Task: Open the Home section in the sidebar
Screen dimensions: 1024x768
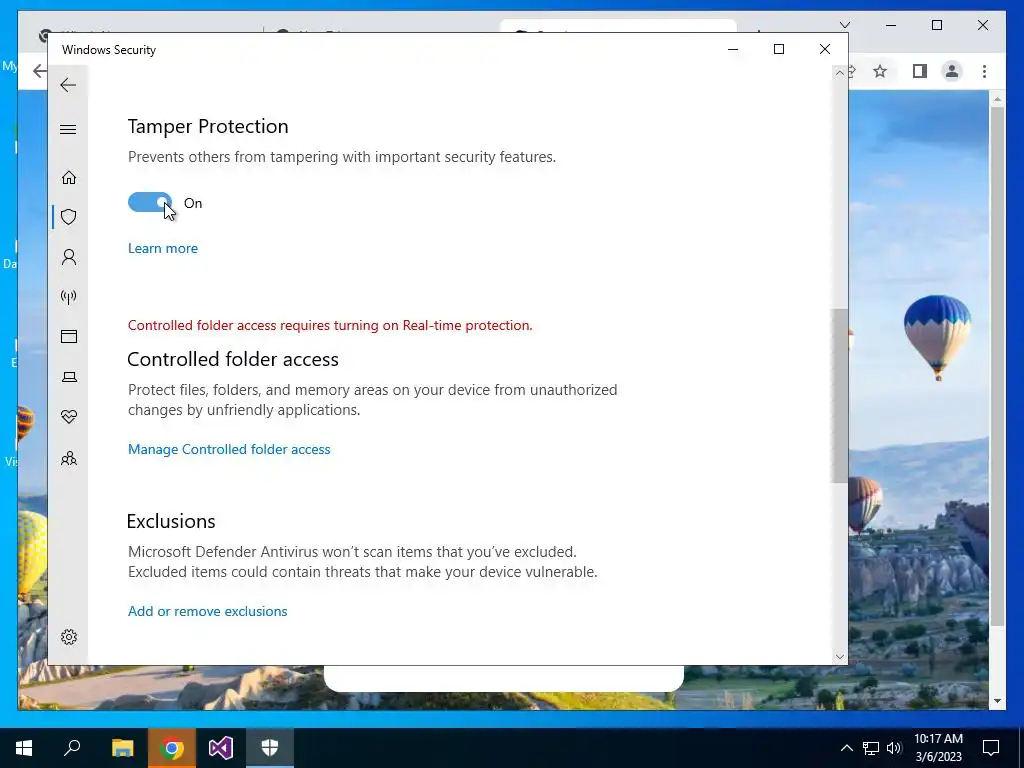Action: pyautogui.click(x=69, y=178)
